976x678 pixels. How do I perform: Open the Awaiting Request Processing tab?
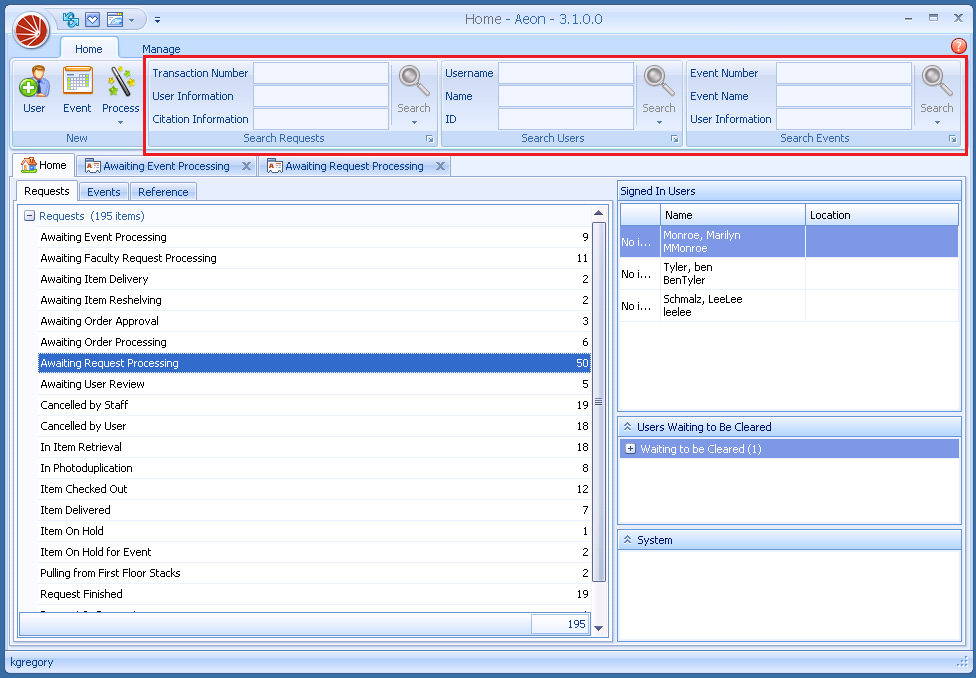point(354,166)
